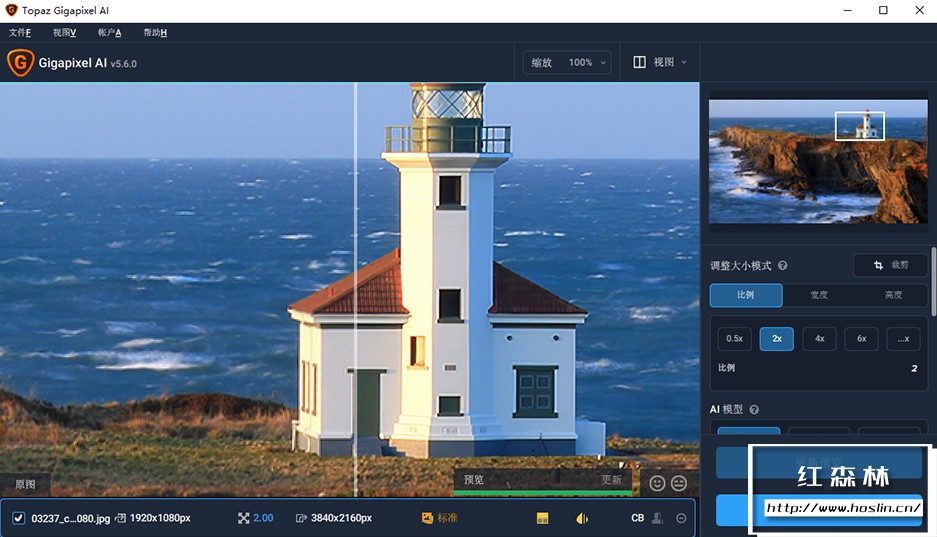
Task: Open the 视图 menu in menu bar
Action: [65, 32]
